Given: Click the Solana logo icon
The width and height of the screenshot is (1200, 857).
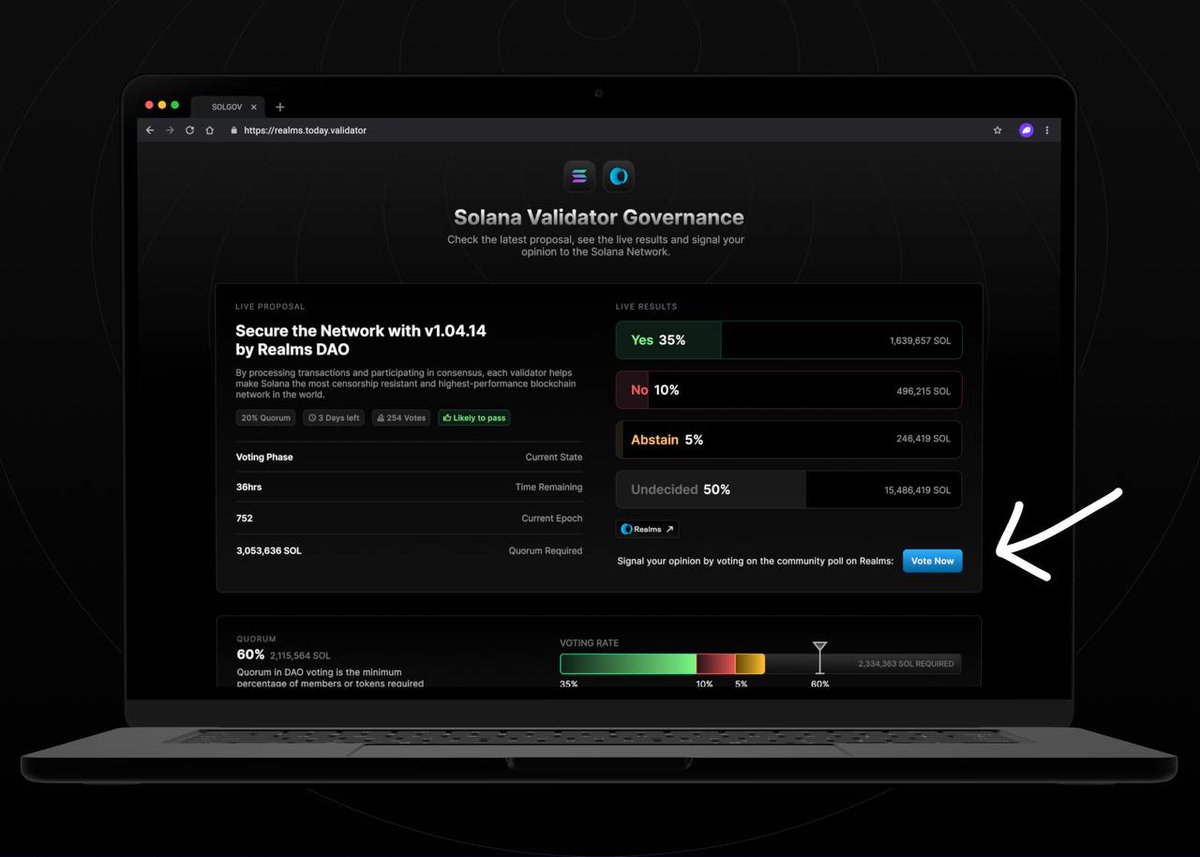Looking at the screenshot, I should pyautogui.click(x=580, y=176).
